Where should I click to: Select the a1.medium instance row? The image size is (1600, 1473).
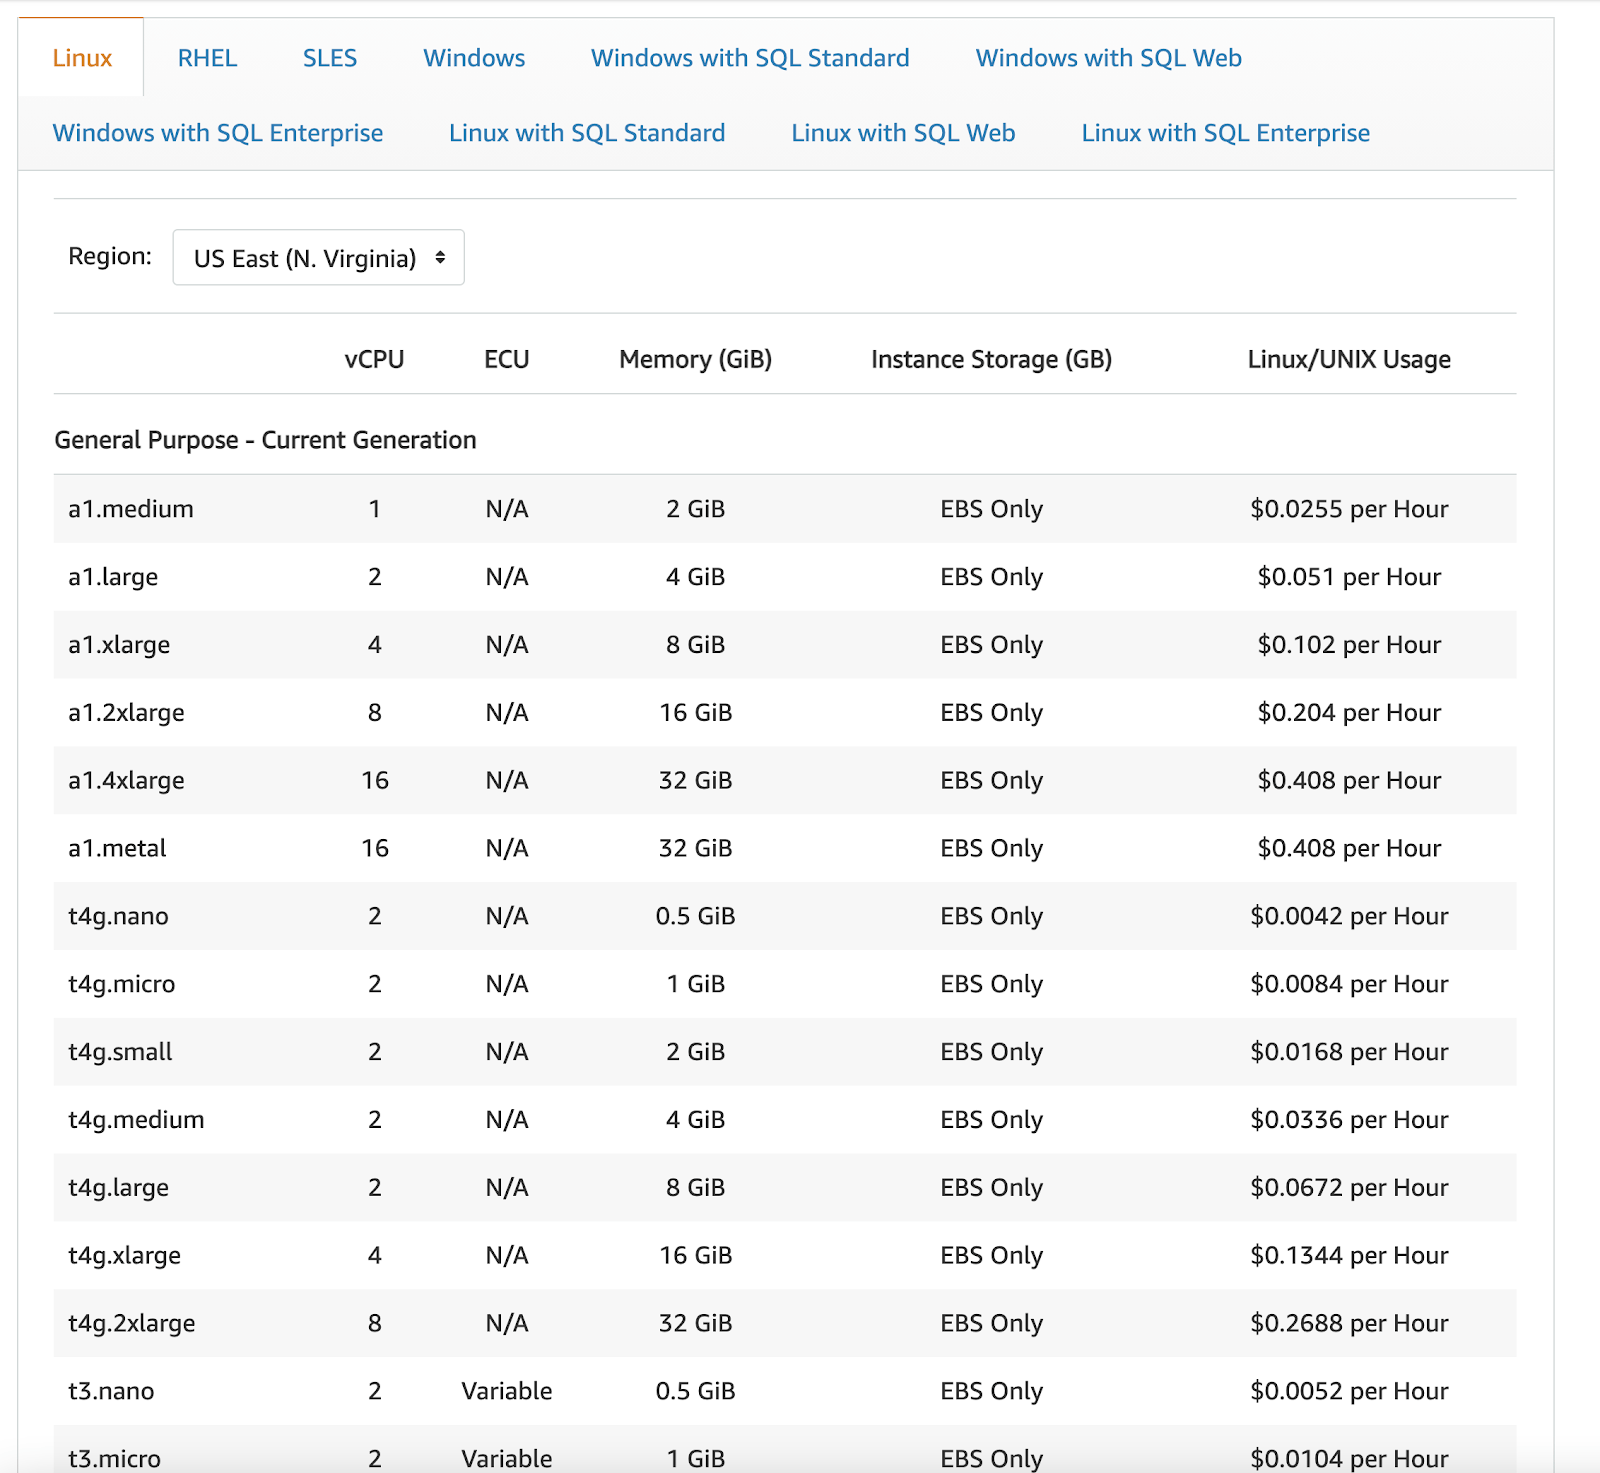point(131,509)
